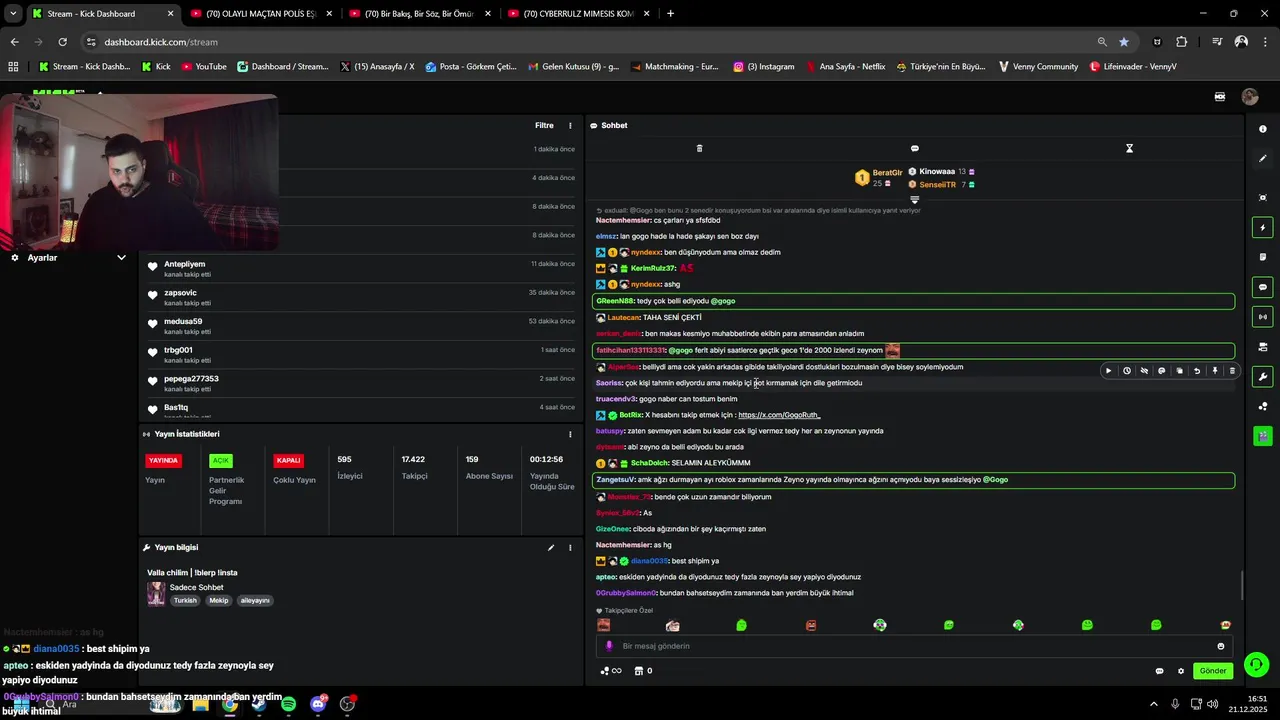
Task: Open Spotify from the Windows taskbar
Action: [288, 704]
